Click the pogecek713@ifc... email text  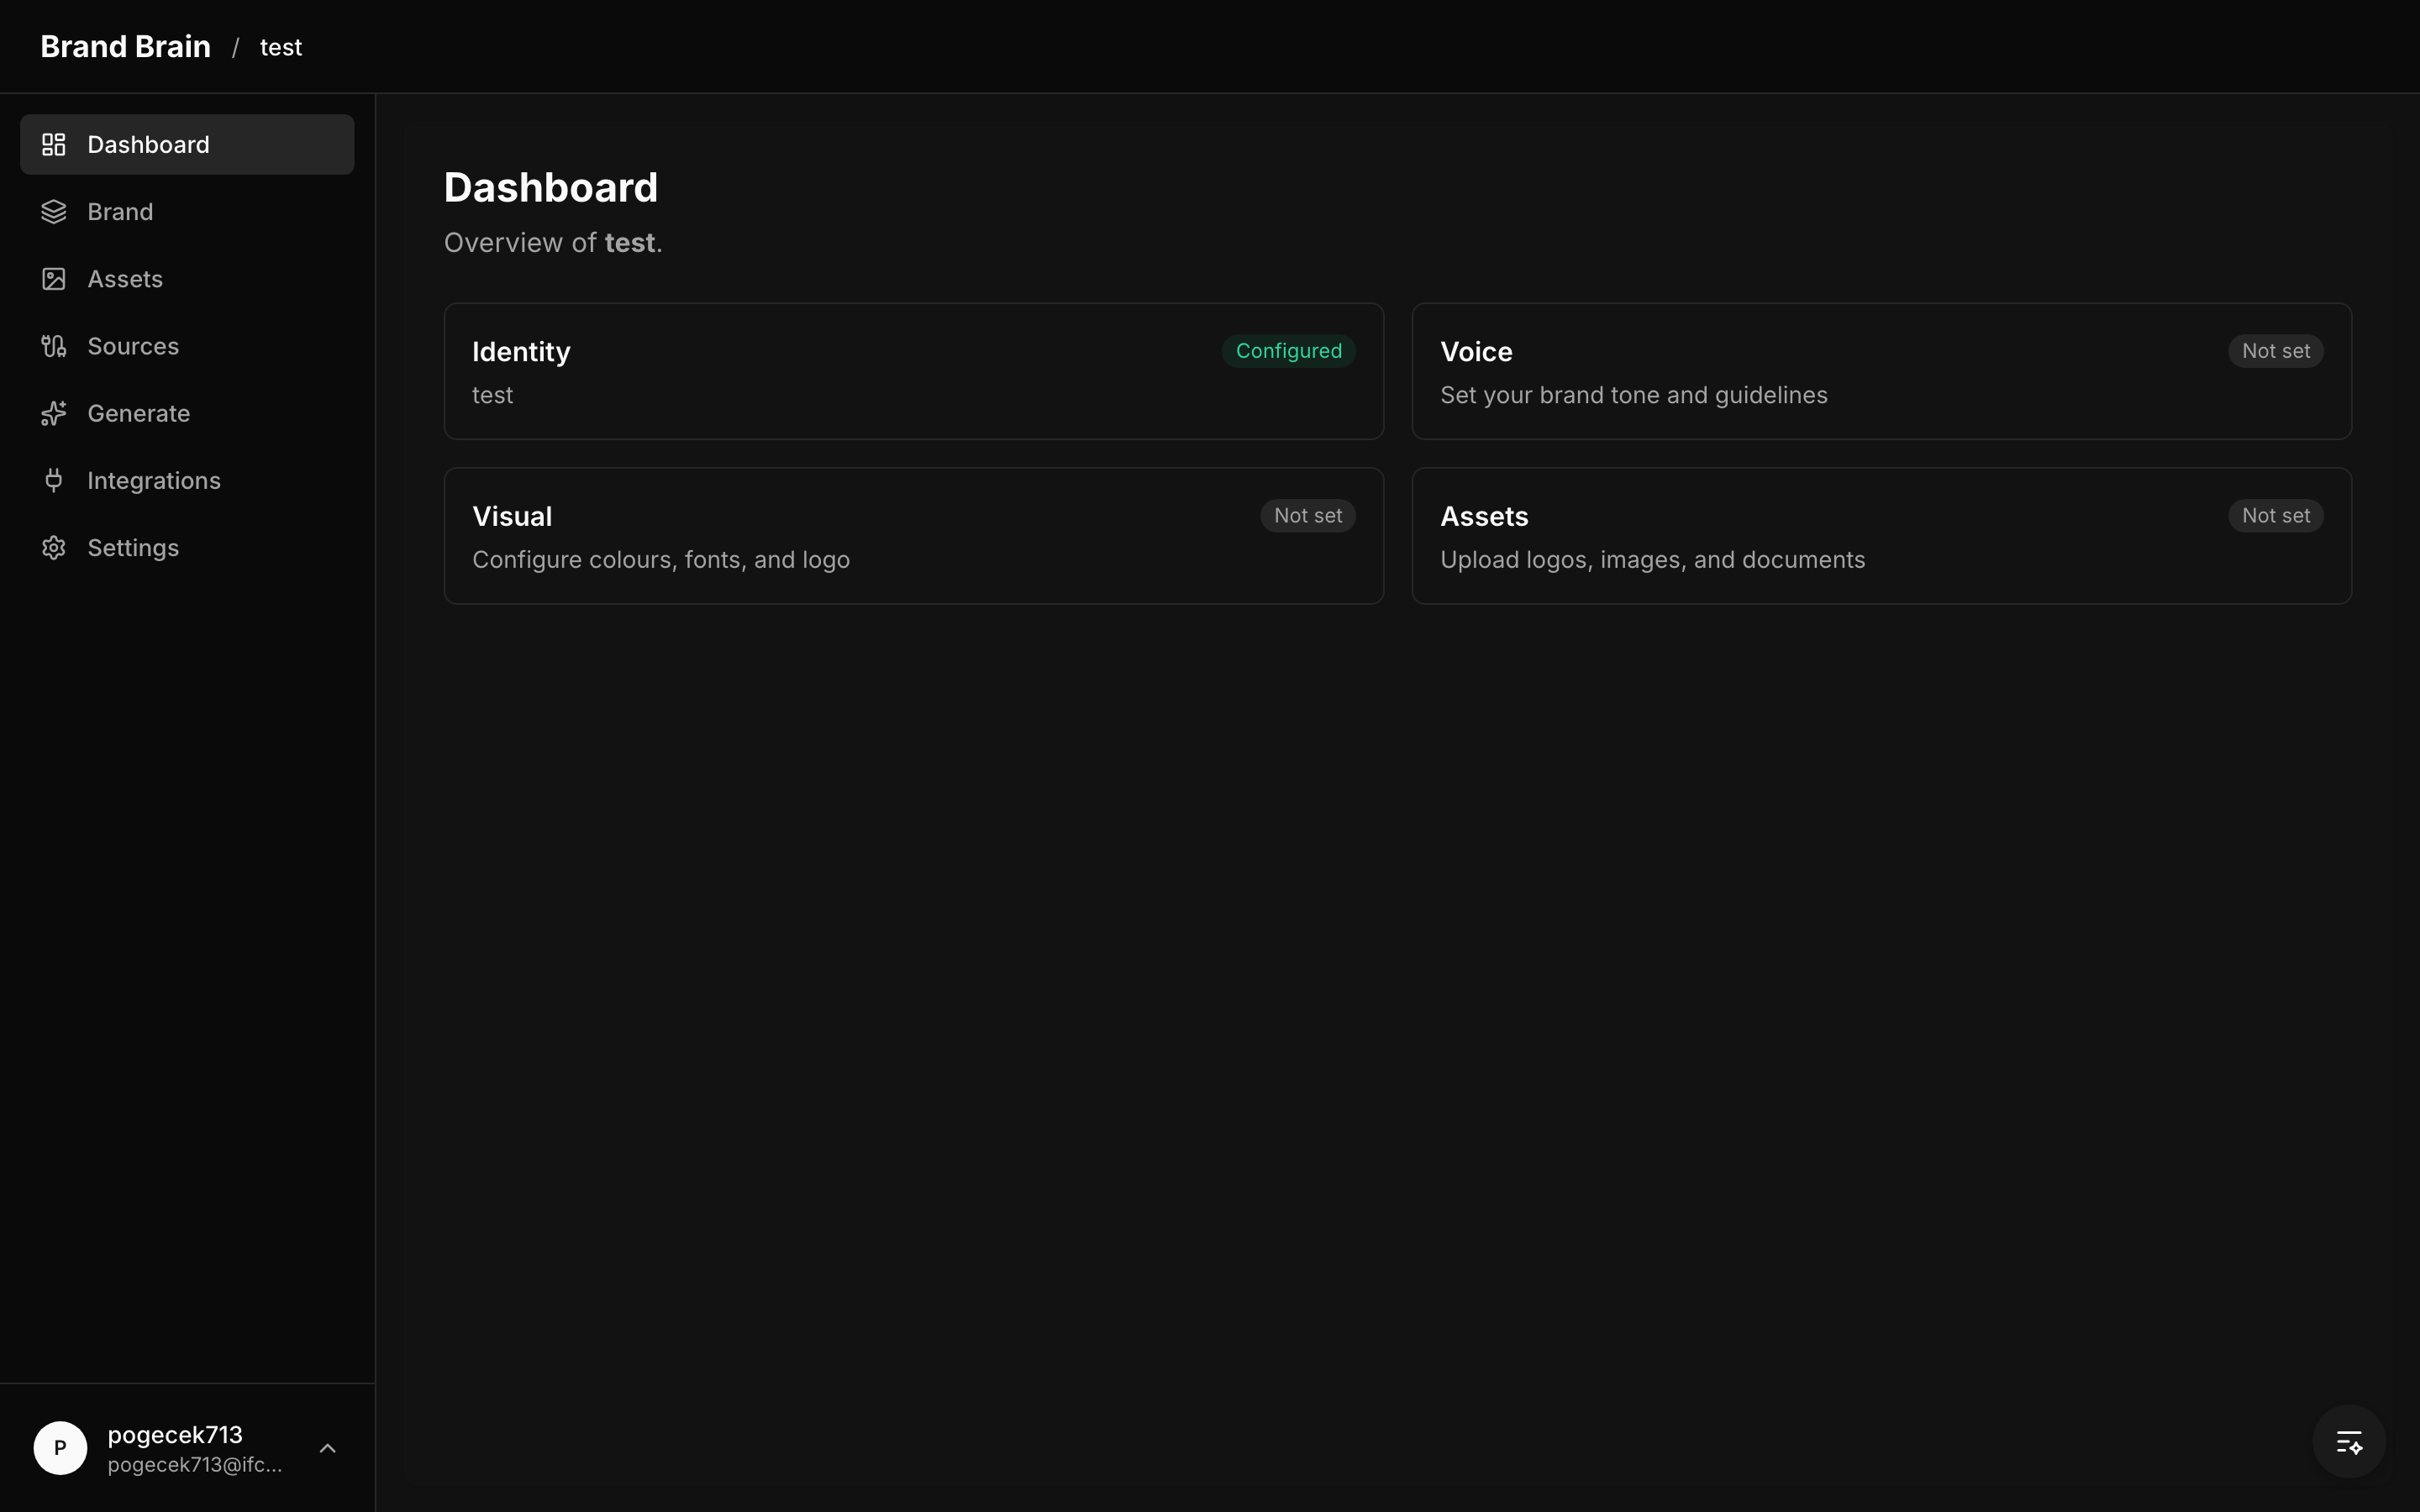(x=195, y=1464)
